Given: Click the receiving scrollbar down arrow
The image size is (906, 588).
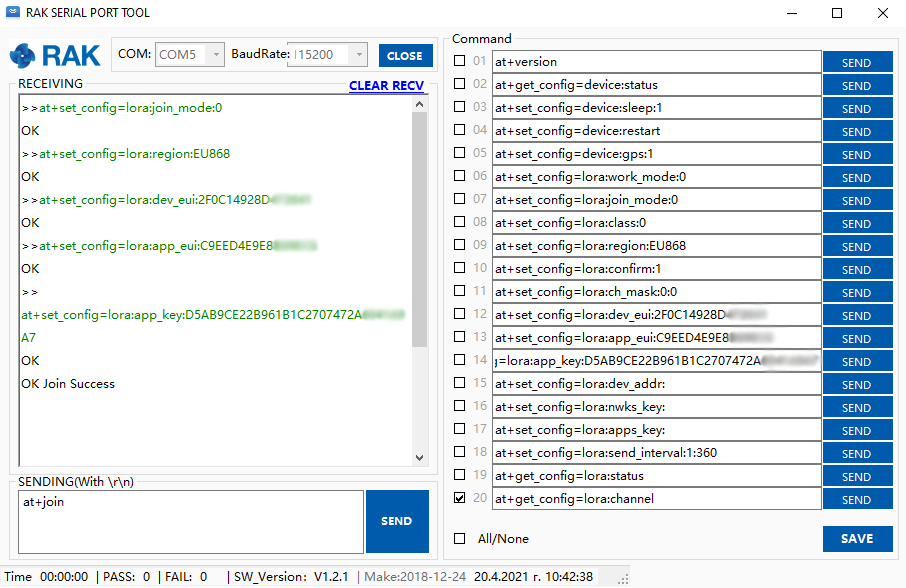Looking at the screenshot, I should pos(420,457).
